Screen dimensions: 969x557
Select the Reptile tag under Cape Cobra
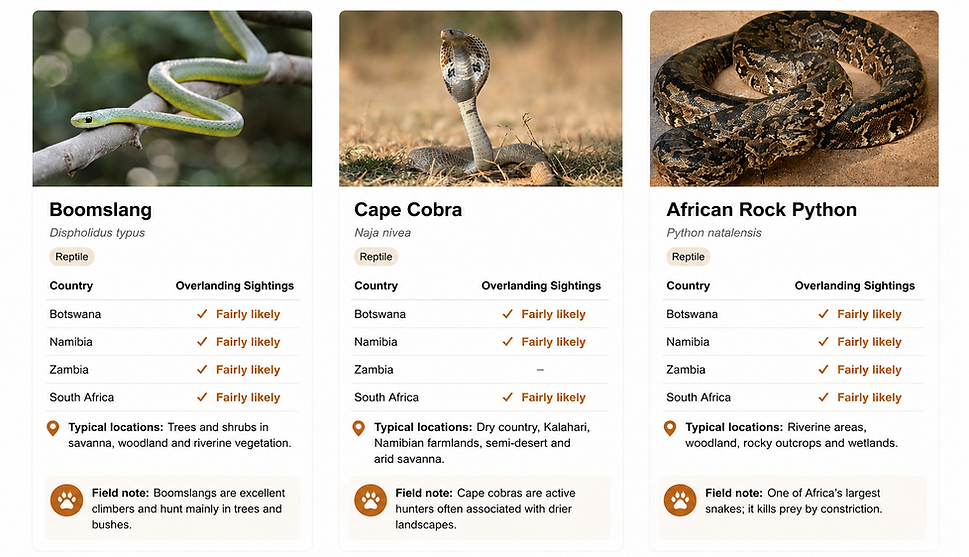(x=376, y=257)
